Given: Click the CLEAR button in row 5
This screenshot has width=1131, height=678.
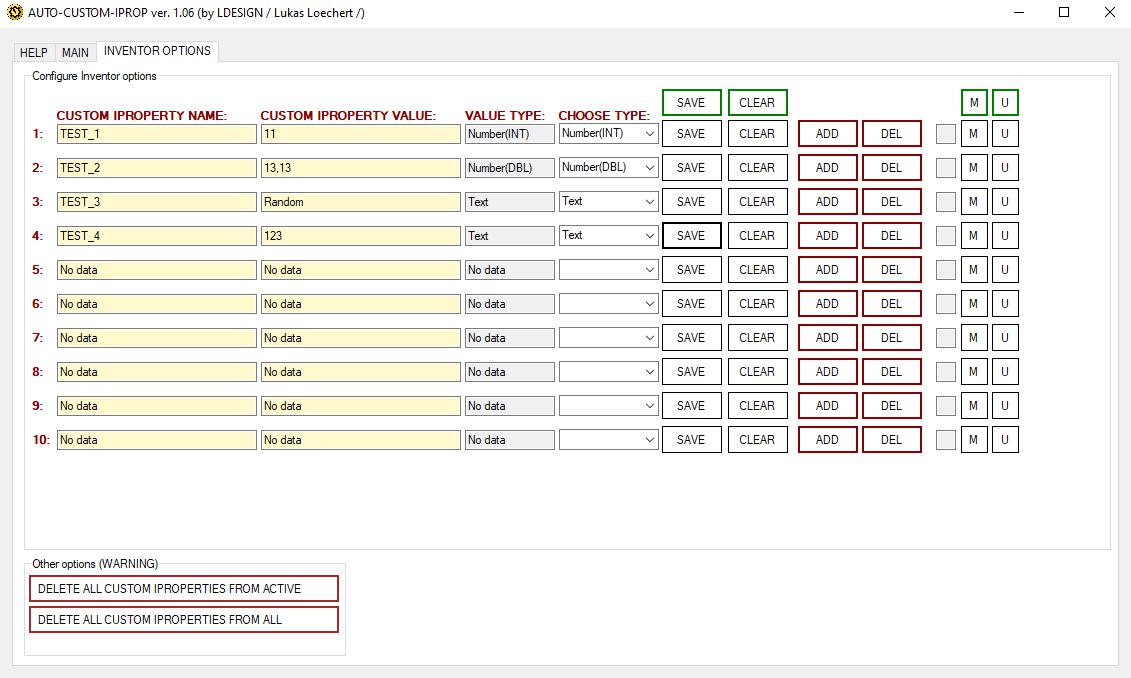Looking at the screenshot, I should pos(757,270).
